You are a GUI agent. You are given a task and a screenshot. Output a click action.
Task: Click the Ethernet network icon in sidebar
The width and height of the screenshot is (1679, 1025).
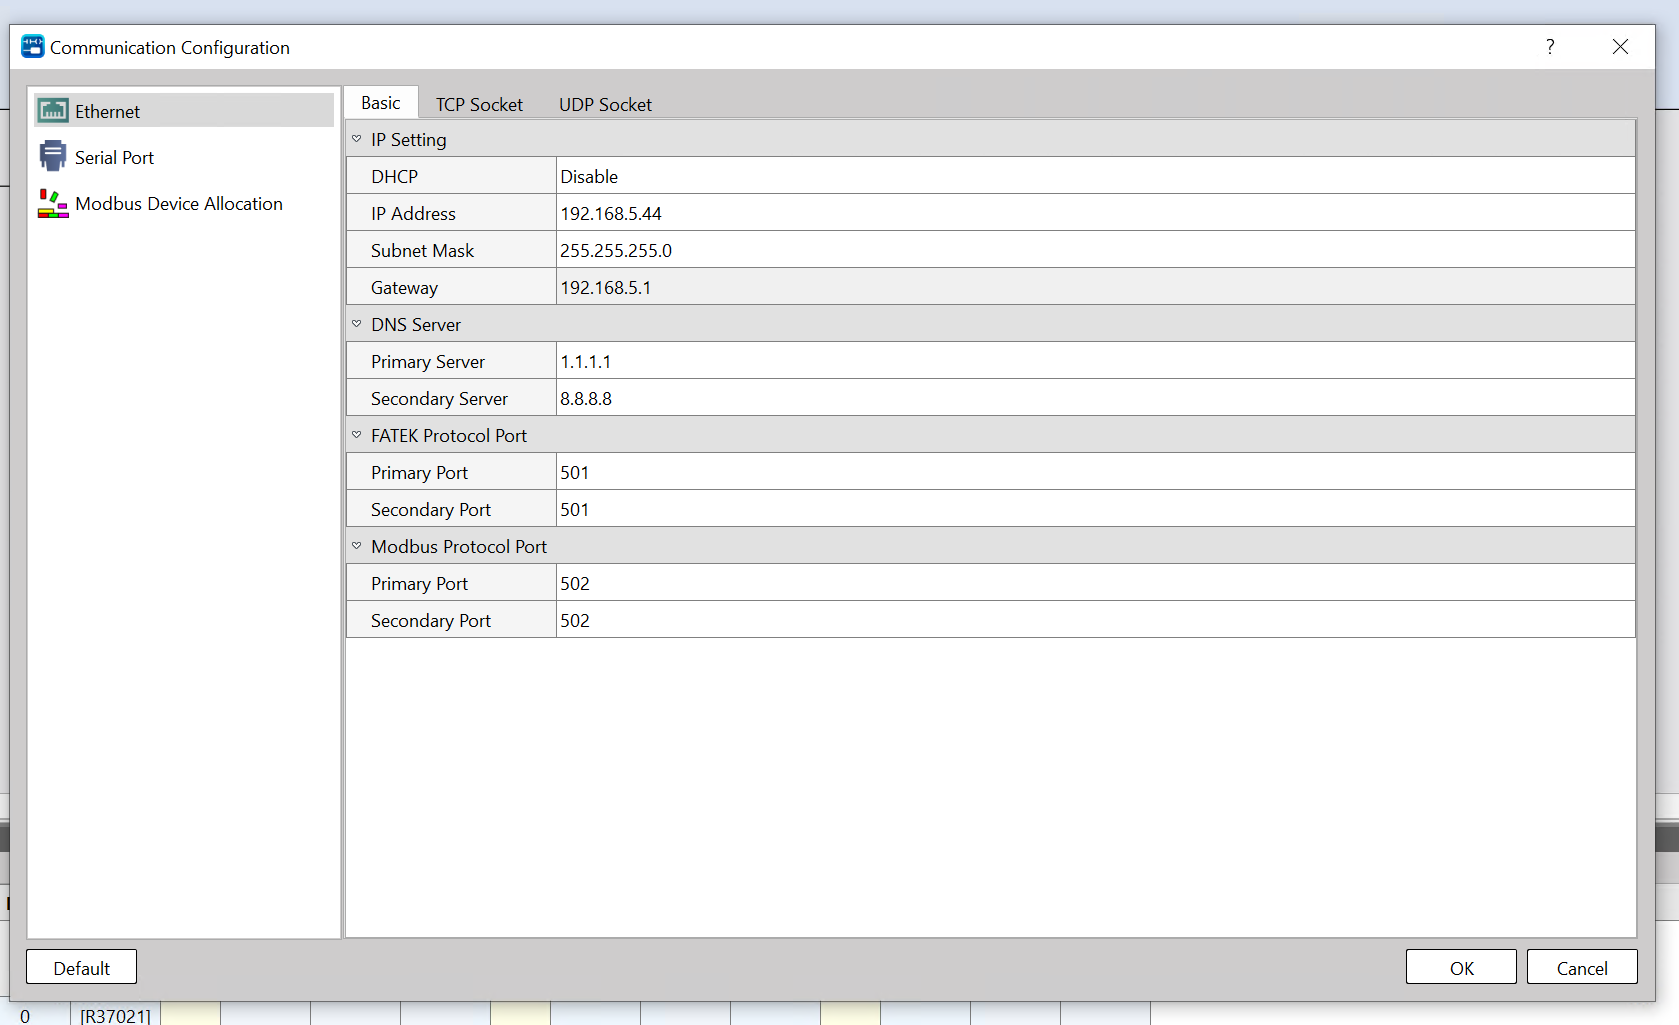point(53,111)
